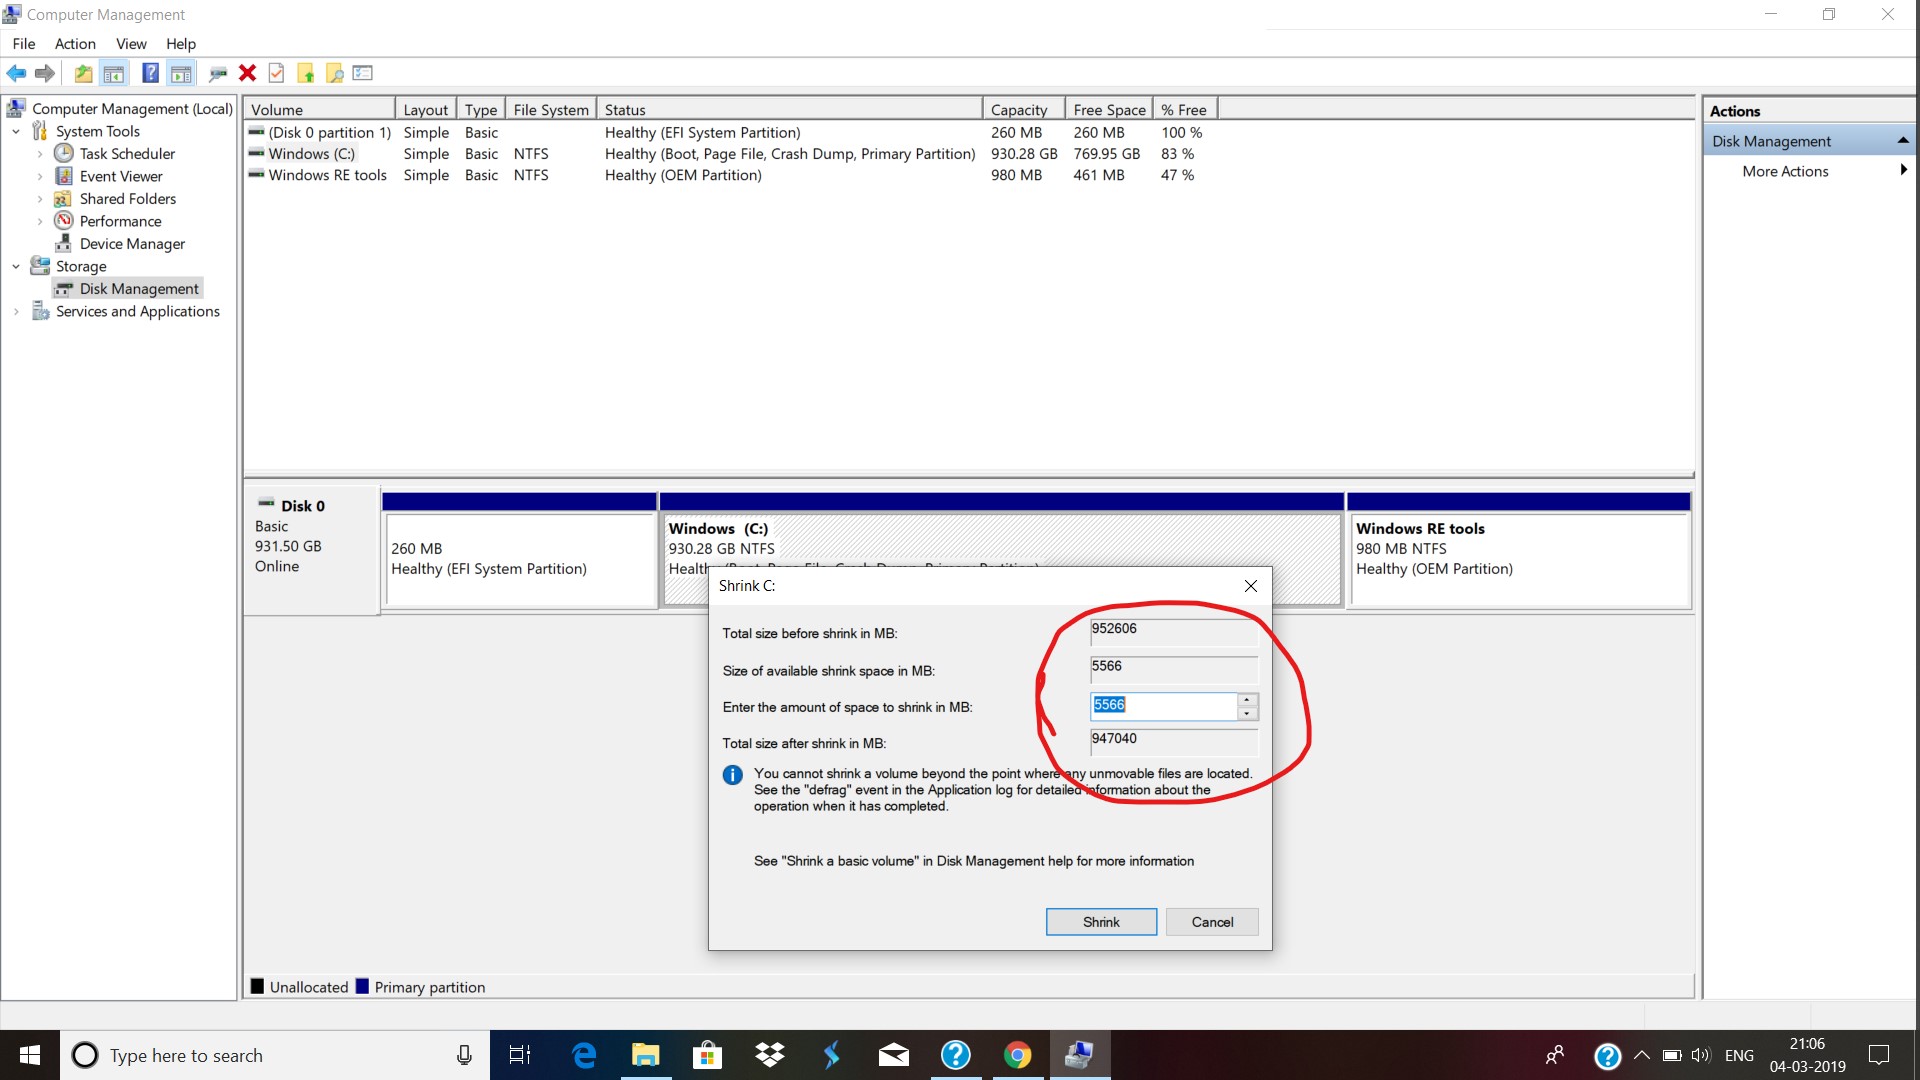Click the Help icon in the toolbar

coord(149,72)
